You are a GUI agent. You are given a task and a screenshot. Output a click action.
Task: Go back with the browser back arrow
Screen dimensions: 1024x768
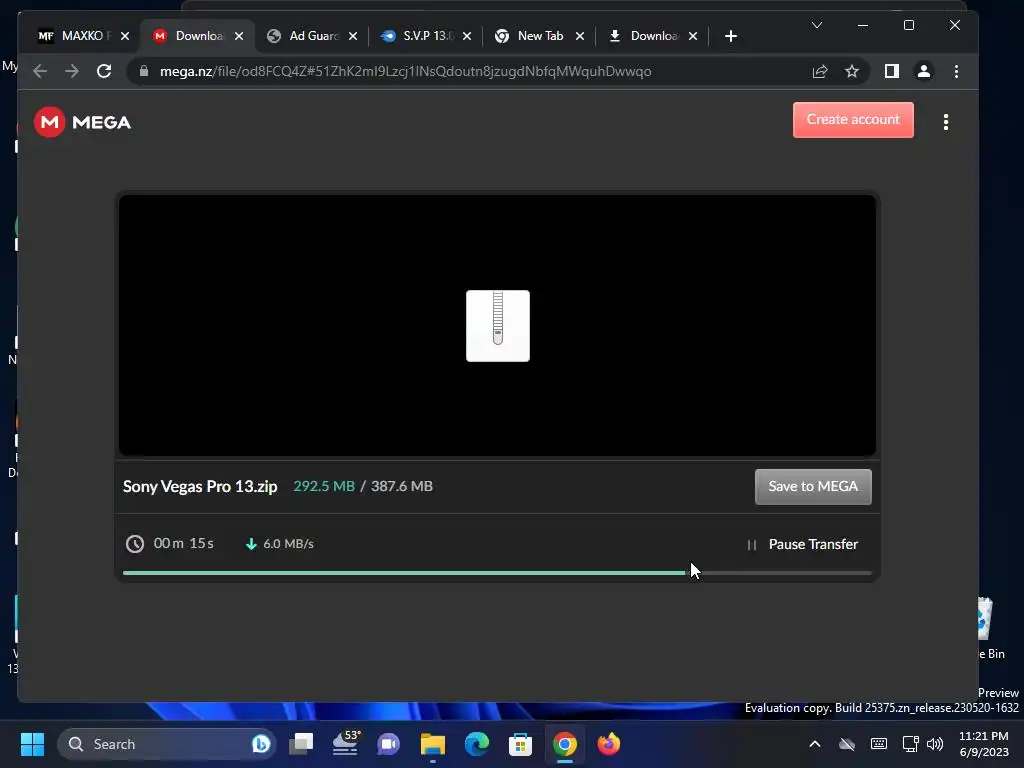tap(40, 71)
